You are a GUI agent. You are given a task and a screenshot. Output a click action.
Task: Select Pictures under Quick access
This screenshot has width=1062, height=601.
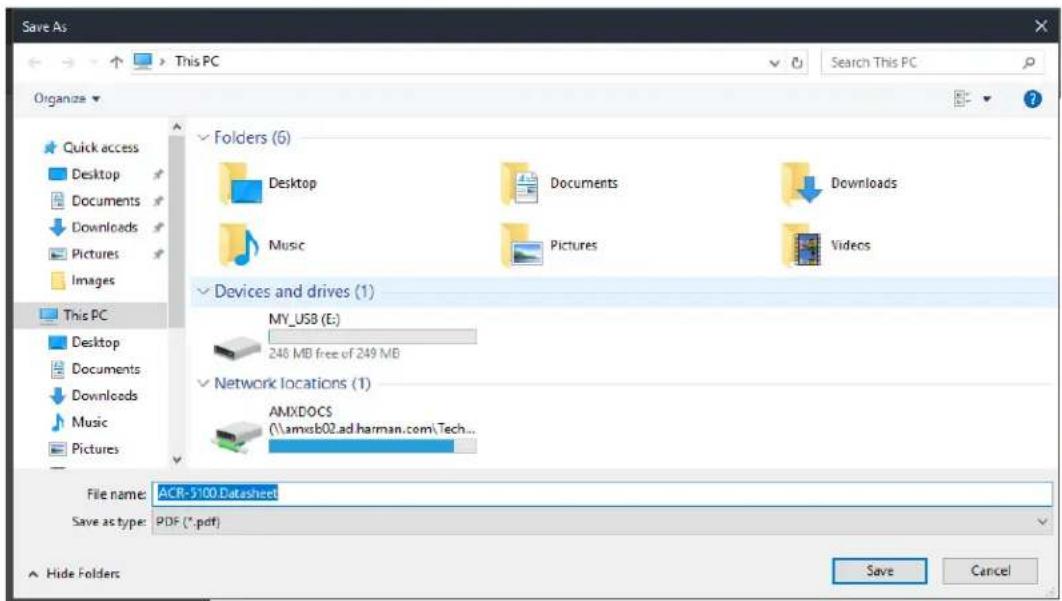click(84, 253)
